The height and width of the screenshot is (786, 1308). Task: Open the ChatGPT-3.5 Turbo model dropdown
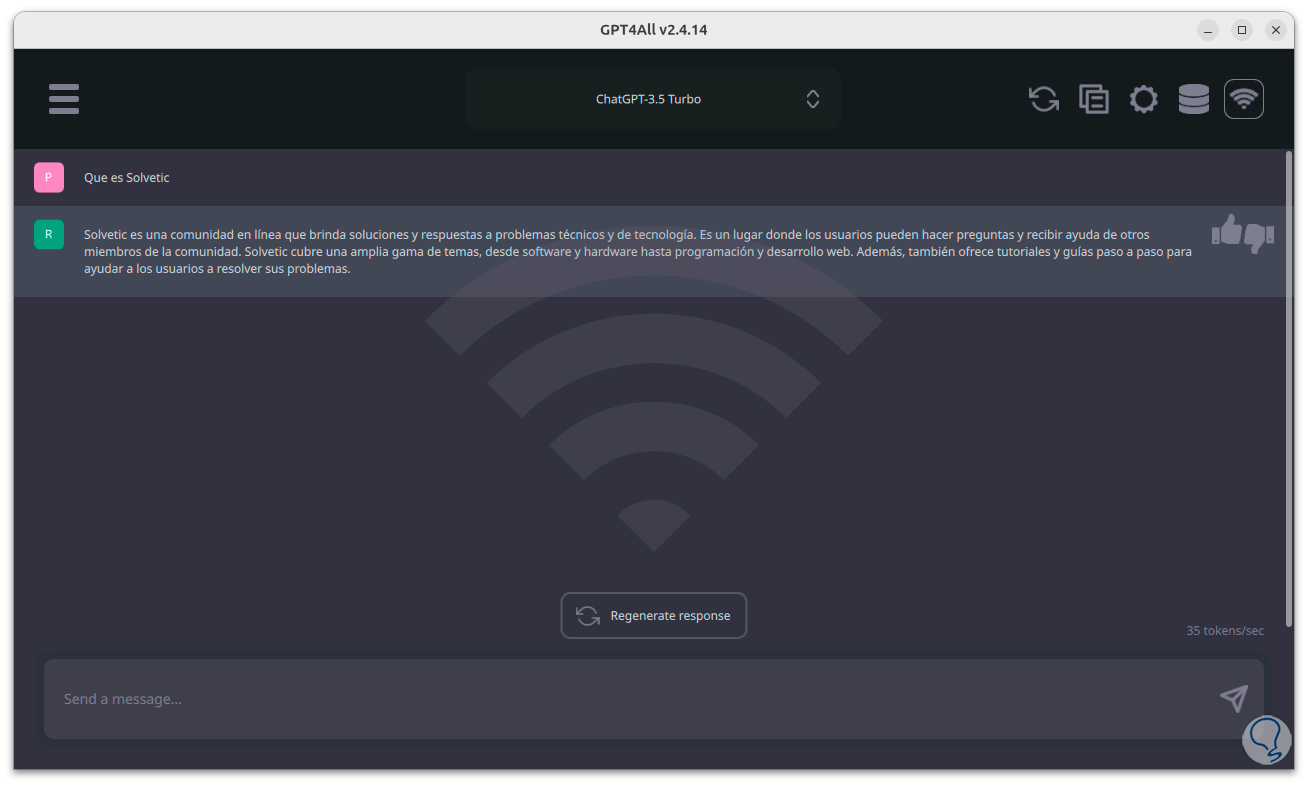[x=653, y=99]
